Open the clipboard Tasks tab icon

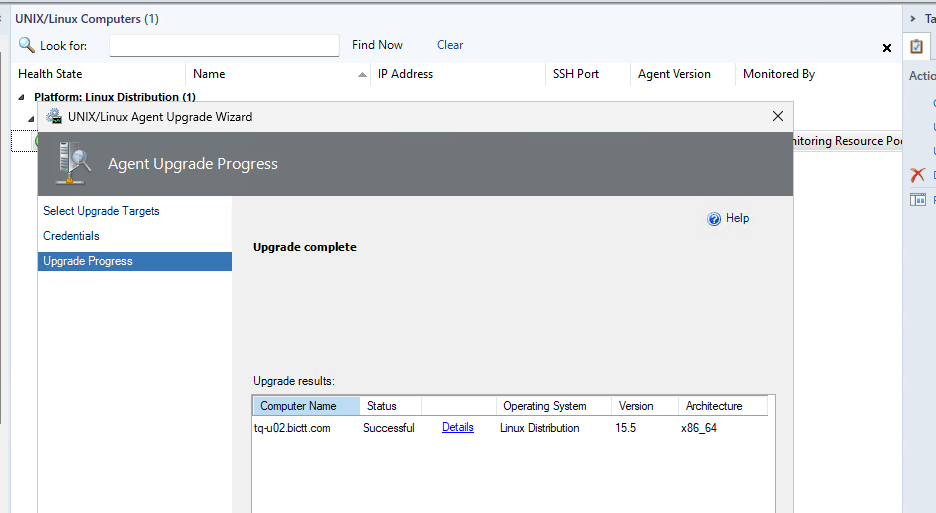[916, 47]
